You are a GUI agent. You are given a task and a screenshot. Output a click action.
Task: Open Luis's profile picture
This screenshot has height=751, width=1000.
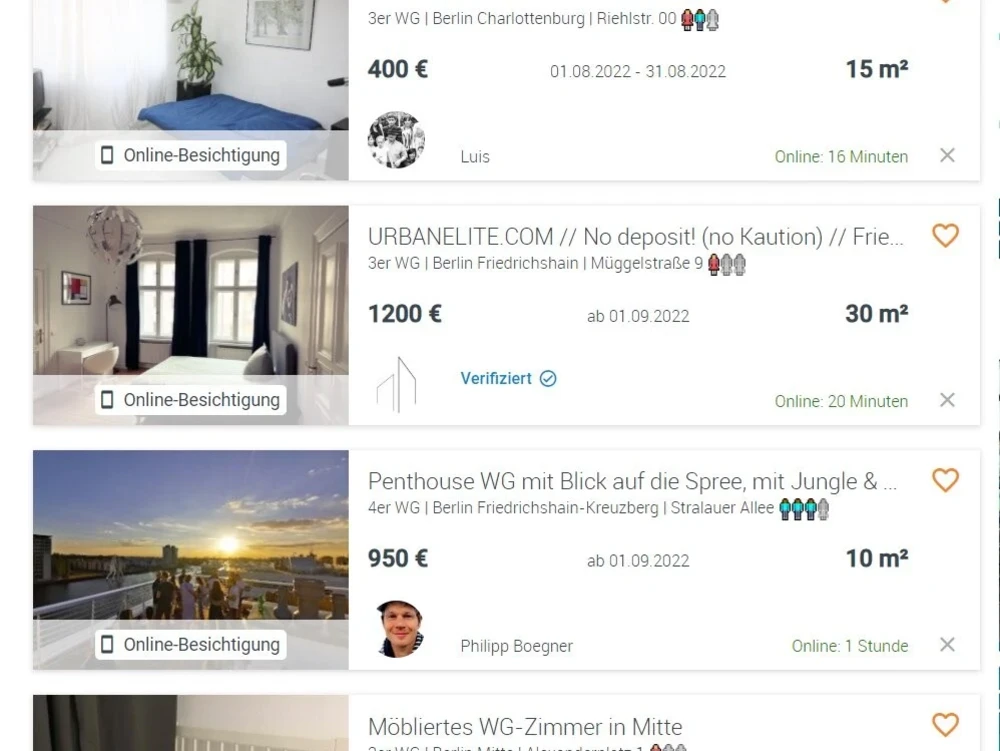click(396, 140)
